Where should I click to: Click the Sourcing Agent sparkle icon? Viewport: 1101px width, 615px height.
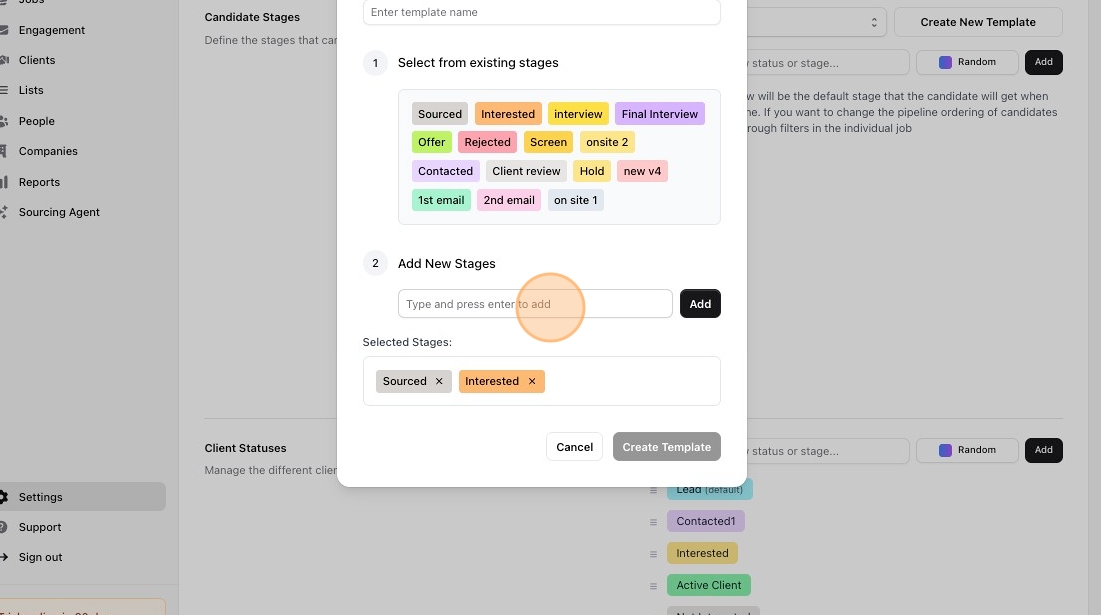click(x=4, y=212)
